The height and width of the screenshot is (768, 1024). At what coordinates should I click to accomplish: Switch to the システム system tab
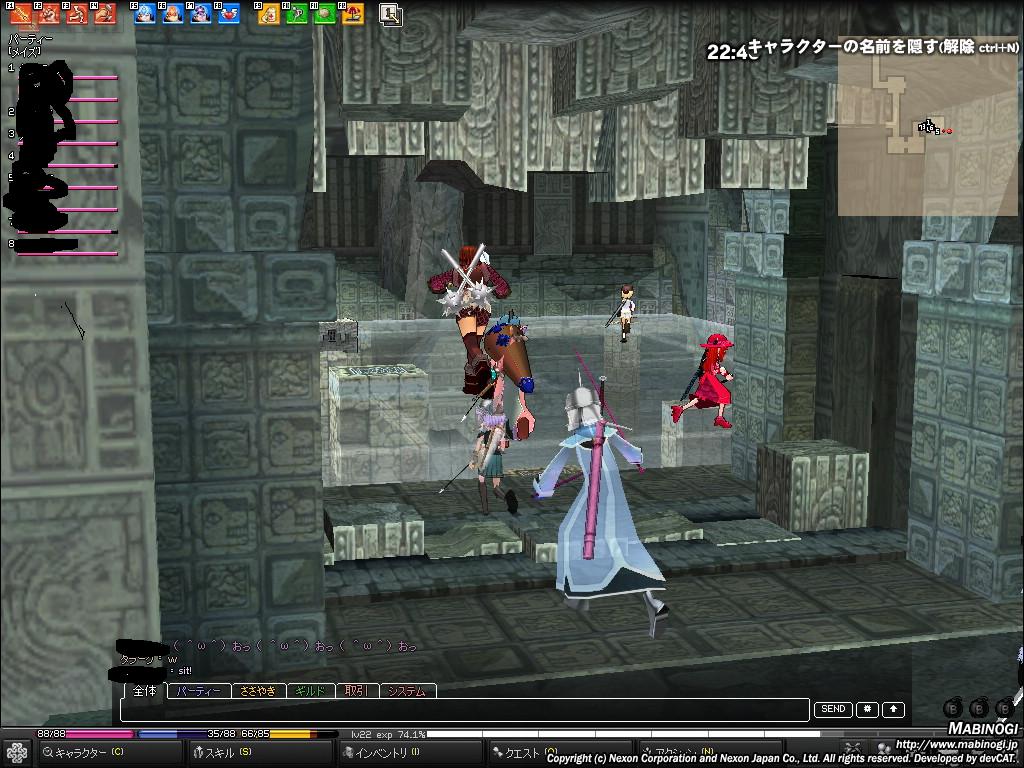click(x=407, y=691)
